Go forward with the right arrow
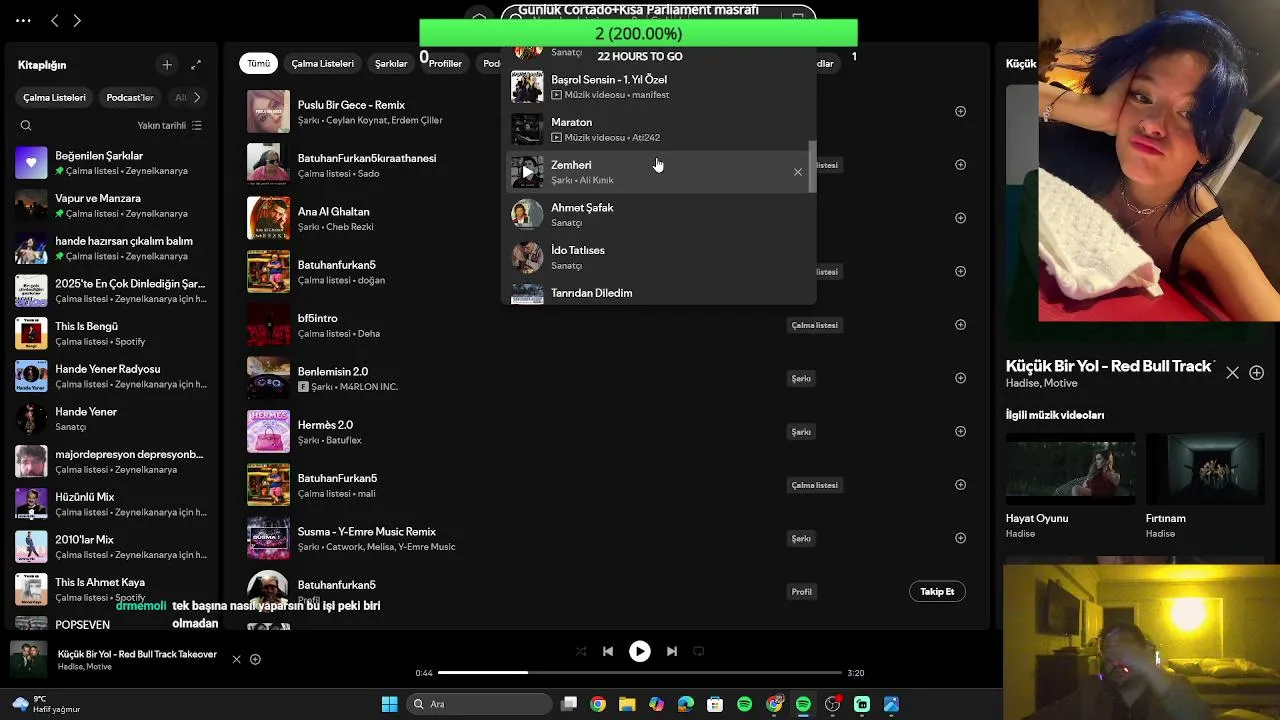The width and height of the screenshot is (1280, 720). (x=77, y=20)
